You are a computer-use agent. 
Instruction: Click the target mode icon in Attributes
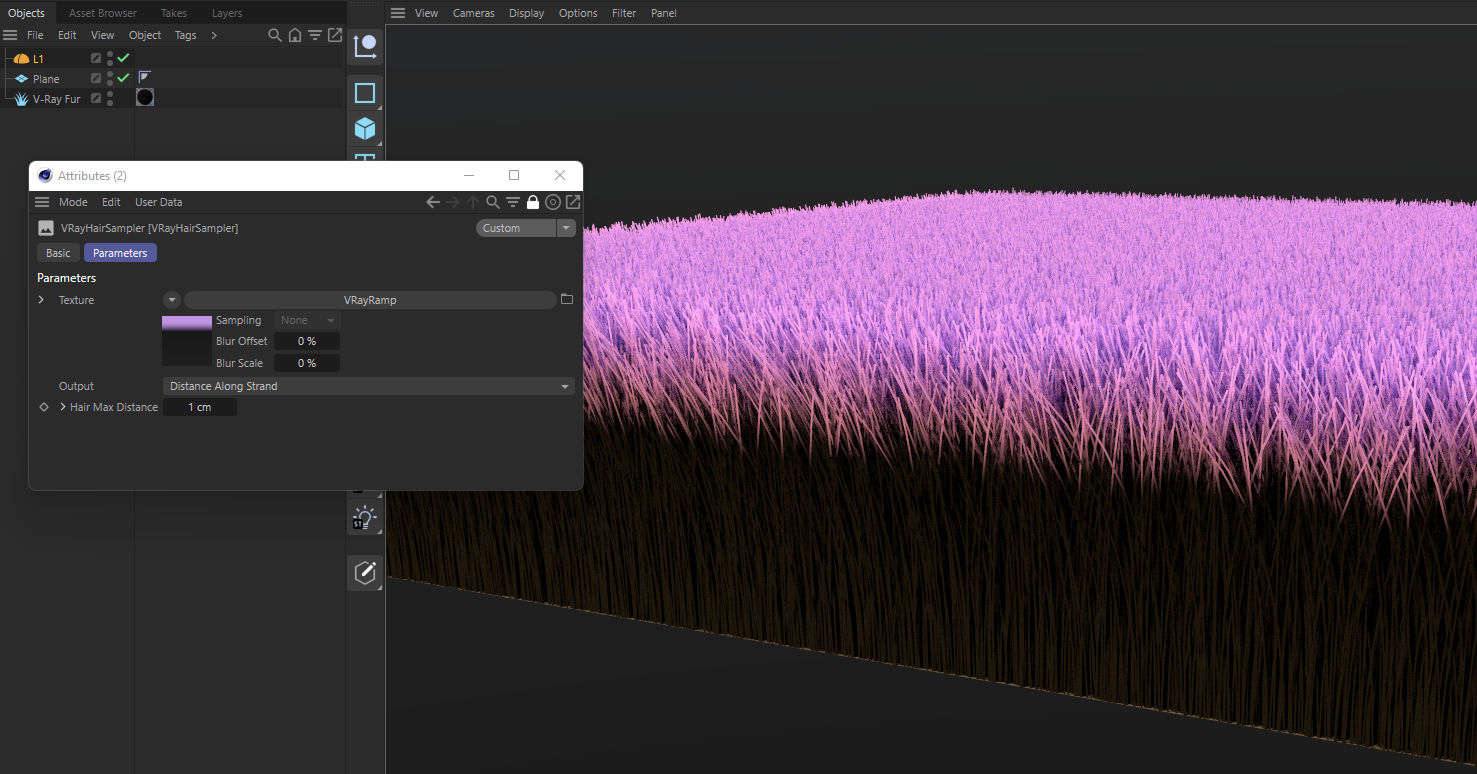tap(553, 202)
